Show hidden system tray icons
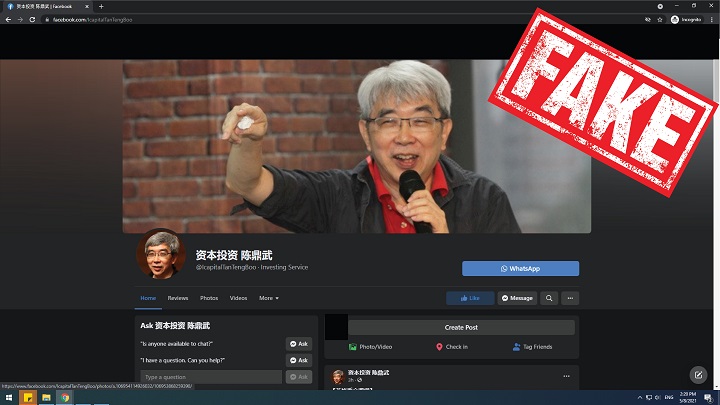The width and height of the screenshot is (720, 405). point(640,398)
